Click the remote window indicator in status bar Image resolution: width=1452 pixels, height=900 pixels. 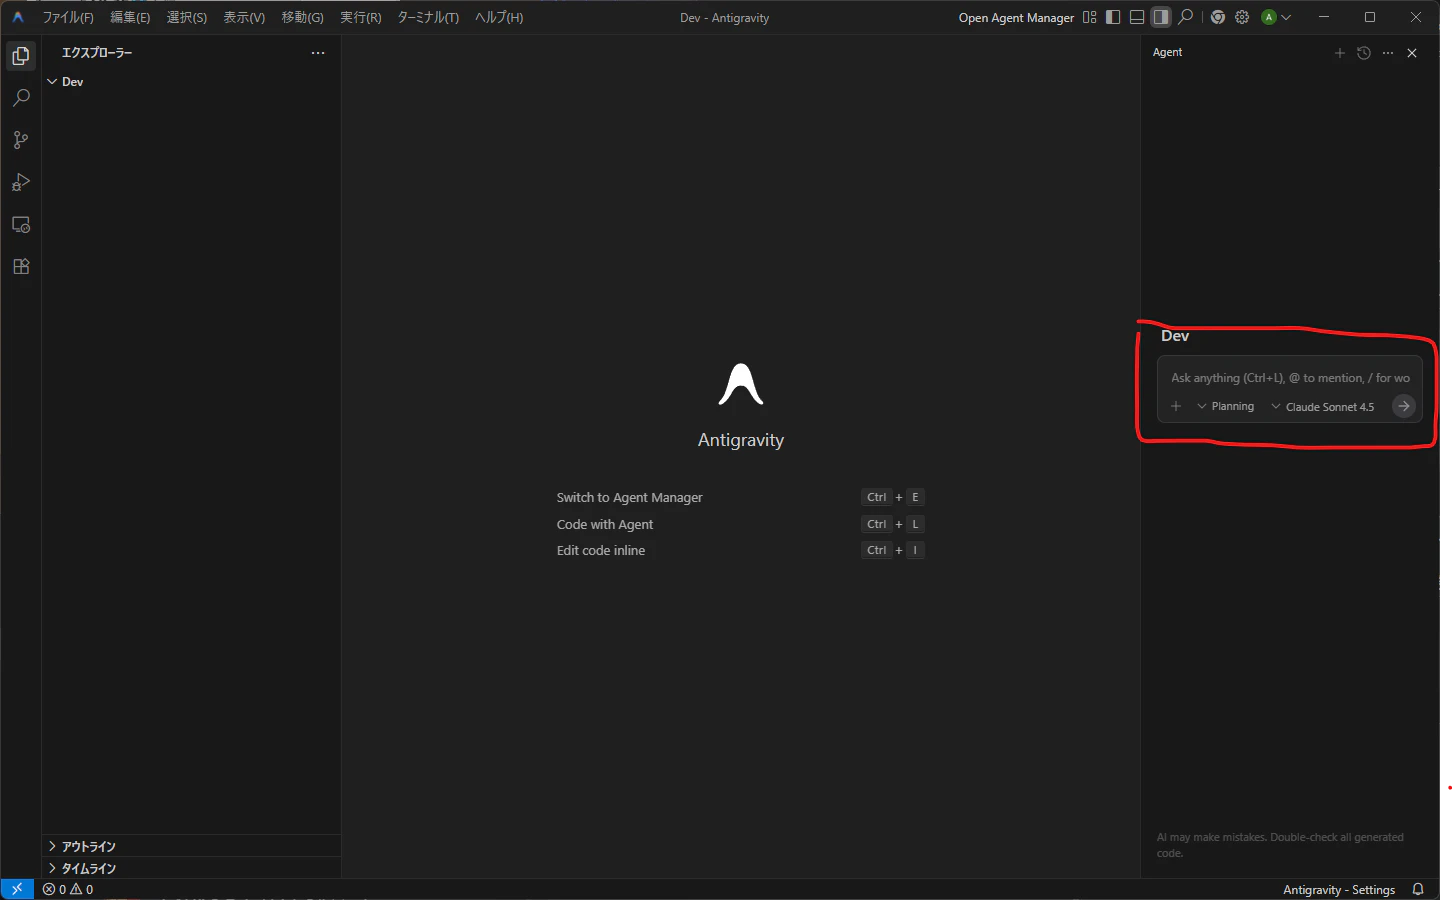click(17, 889)
